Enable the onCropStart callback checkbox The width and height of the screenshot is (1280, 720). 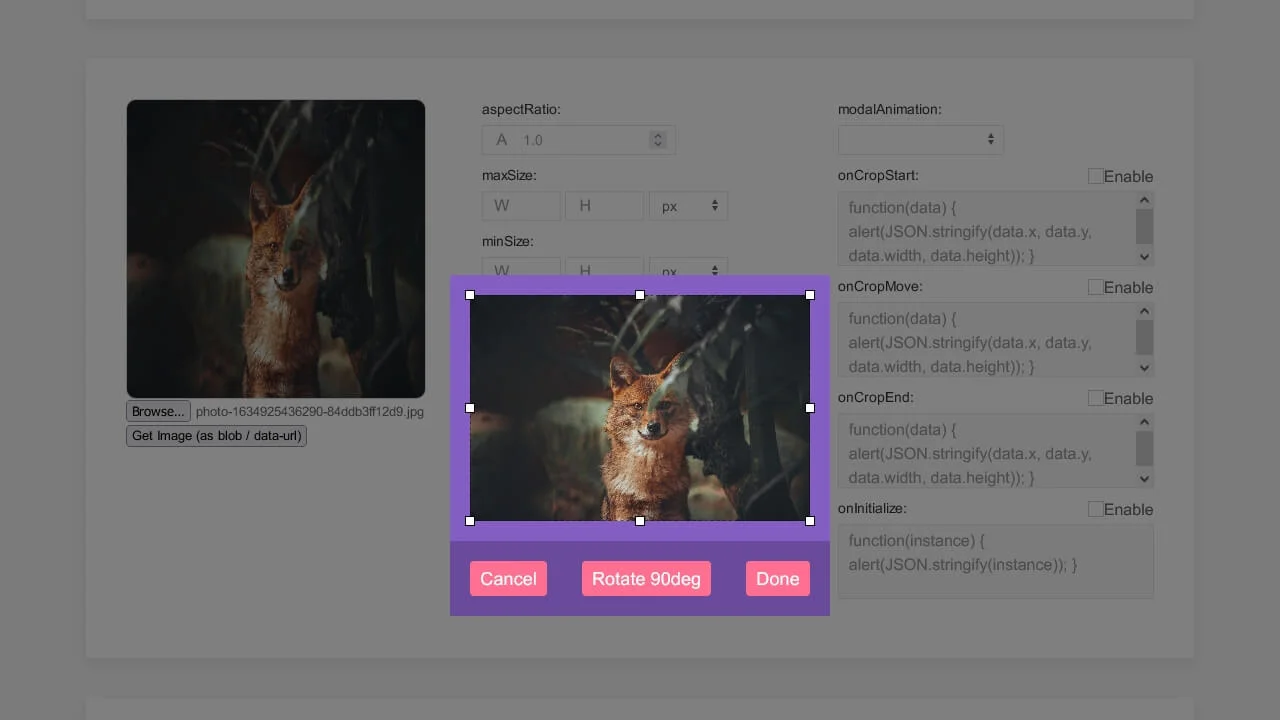(x=1095, y=175)
